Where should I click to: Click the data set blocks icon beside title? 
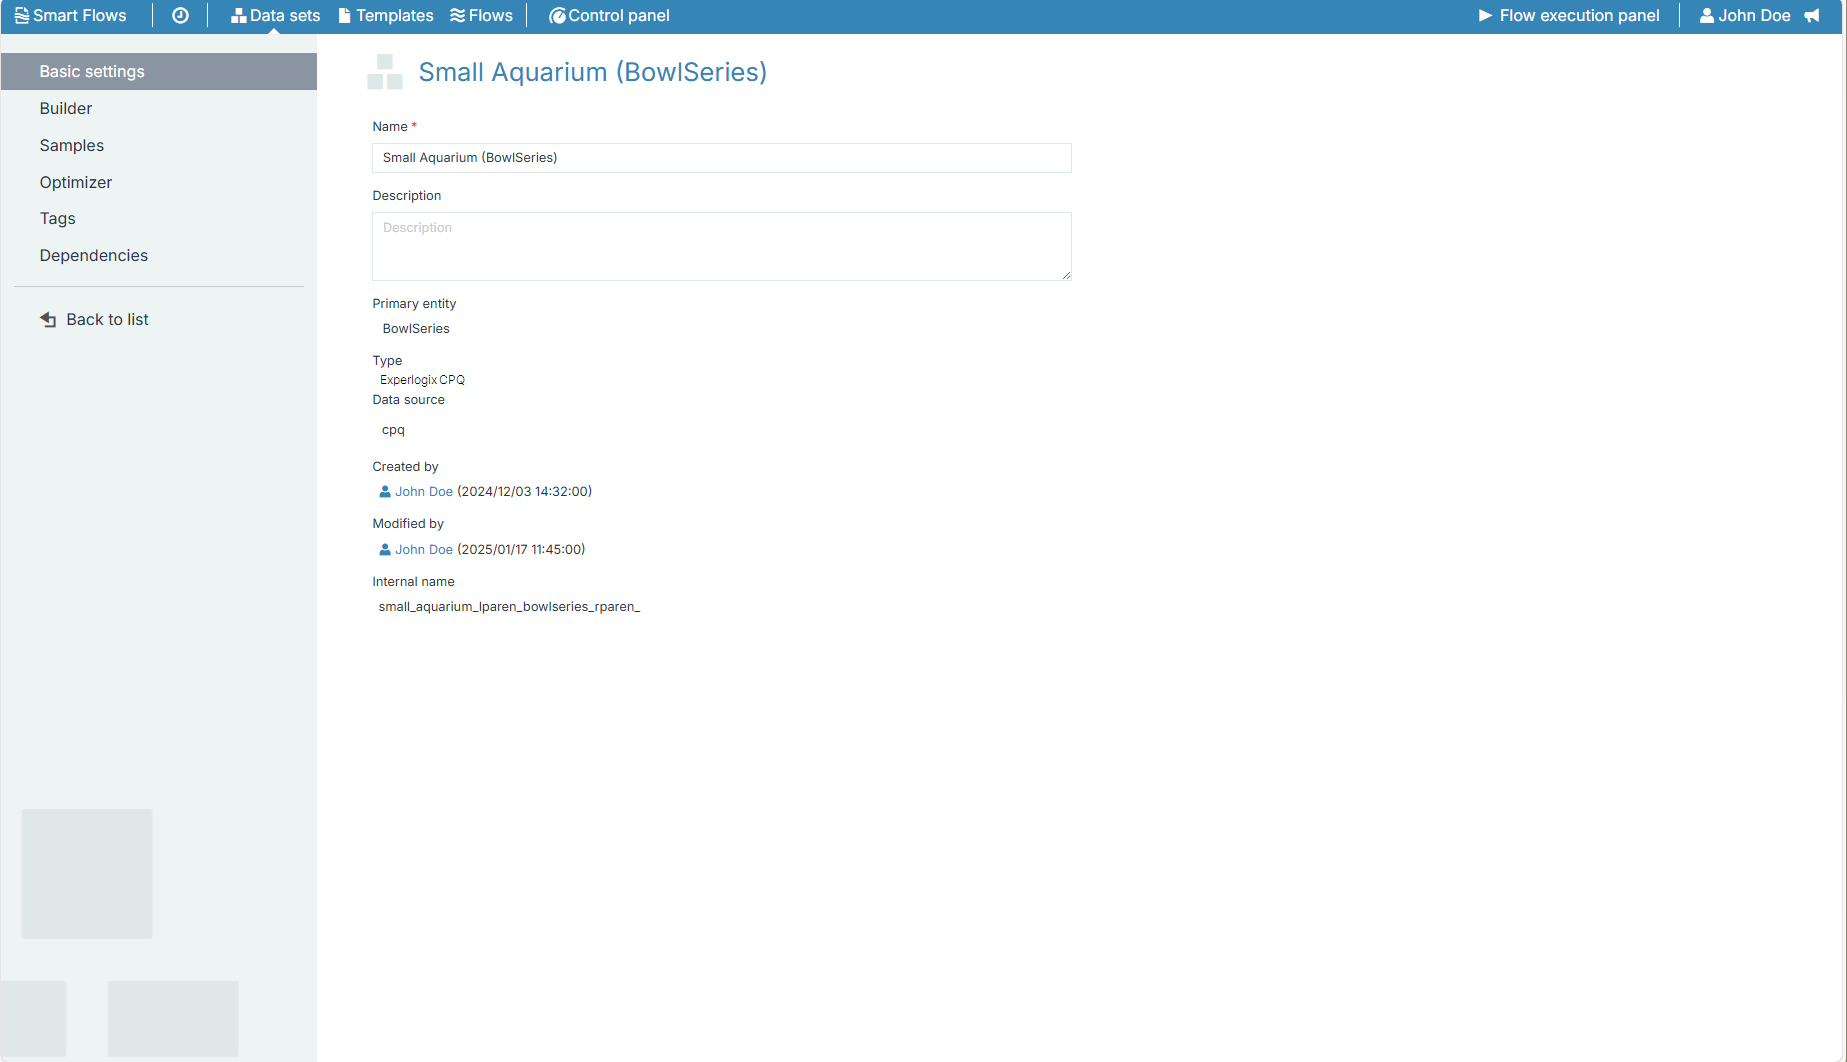coord(385,72)
